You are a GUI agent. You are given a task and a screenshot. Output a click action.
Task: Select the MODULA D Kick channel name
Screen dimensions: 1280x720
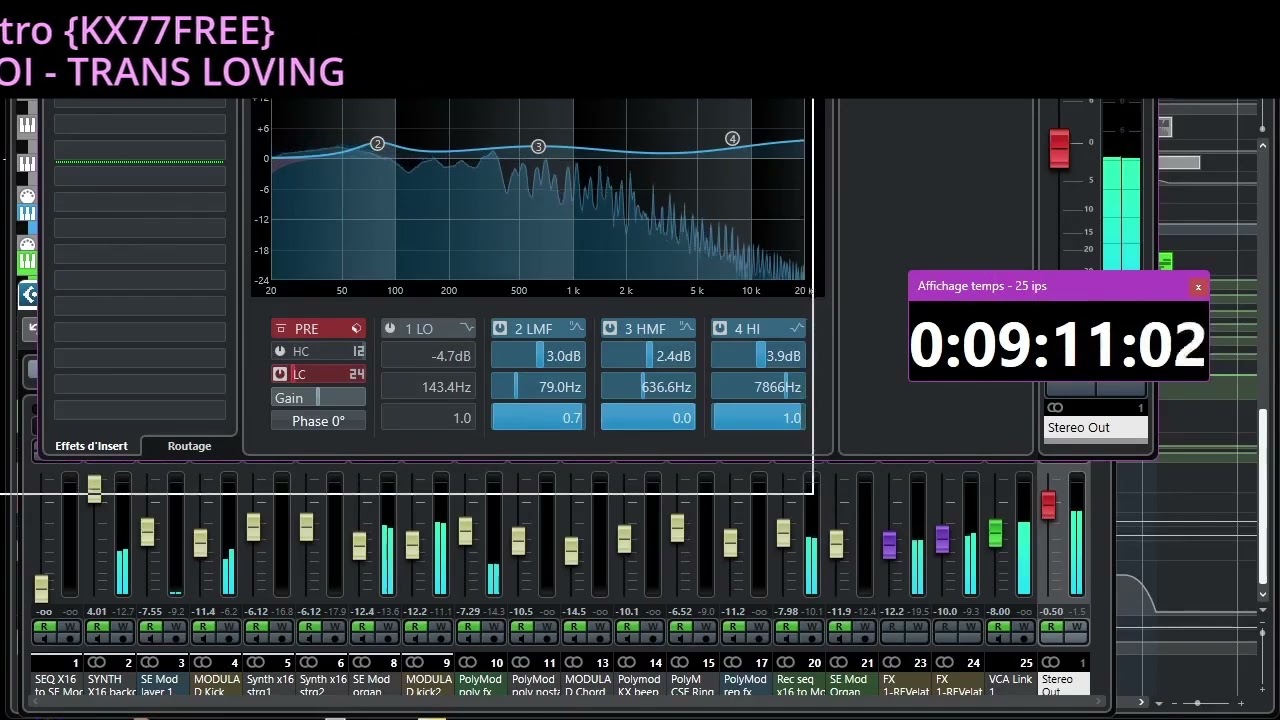216,685
